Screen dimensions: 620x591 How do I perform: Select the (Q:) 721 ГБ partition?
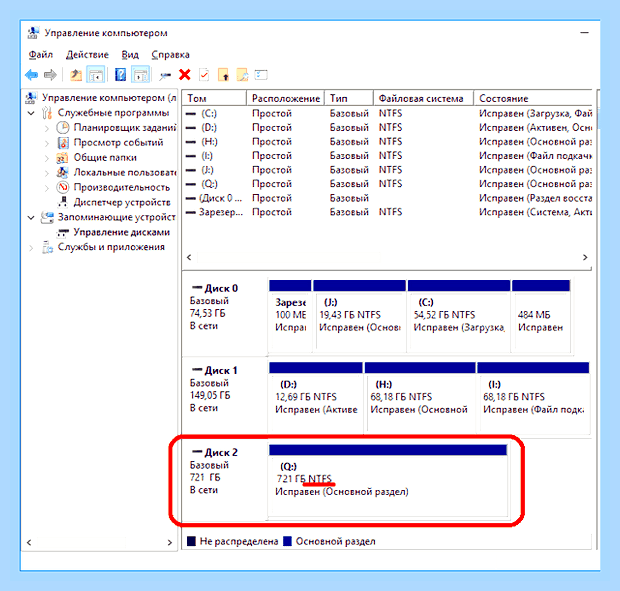pos(388,480)
